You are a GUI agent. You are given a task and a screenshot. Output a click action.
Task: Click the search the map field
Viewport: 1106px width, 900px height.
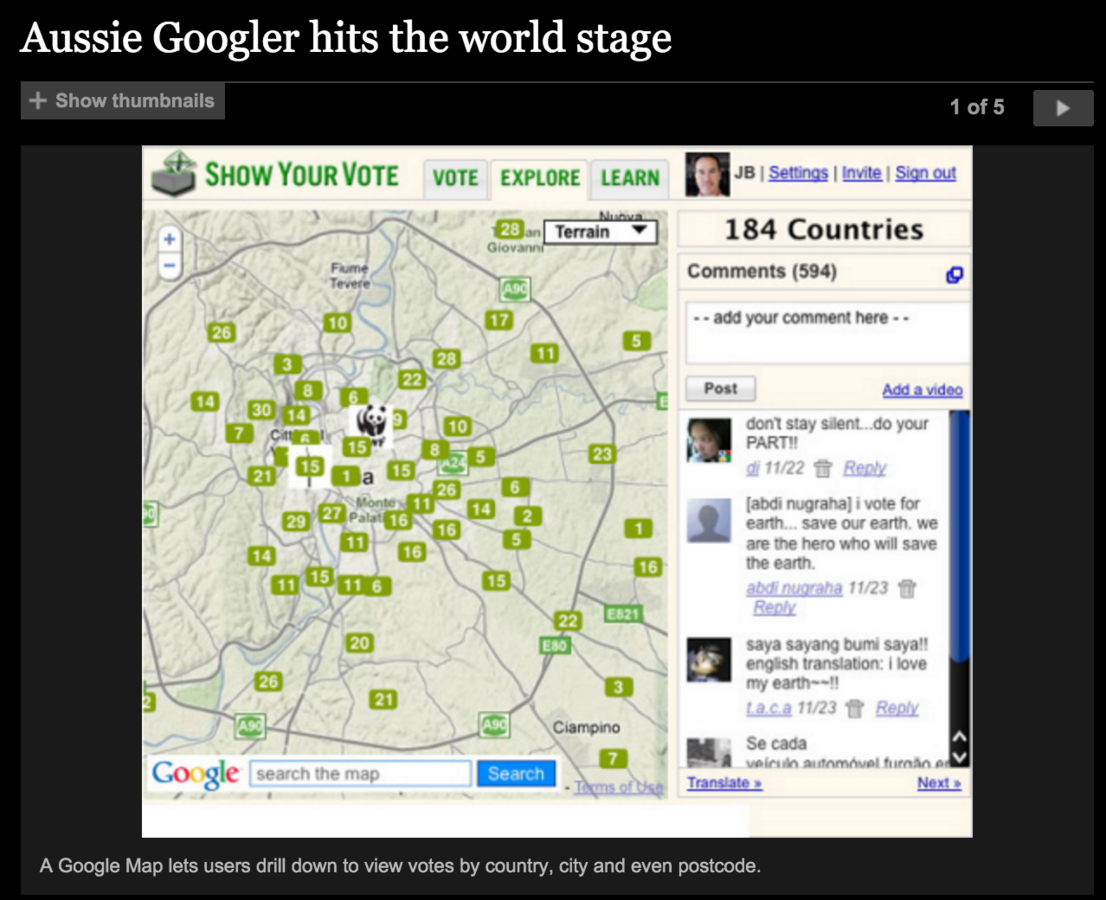coord(360,774)
